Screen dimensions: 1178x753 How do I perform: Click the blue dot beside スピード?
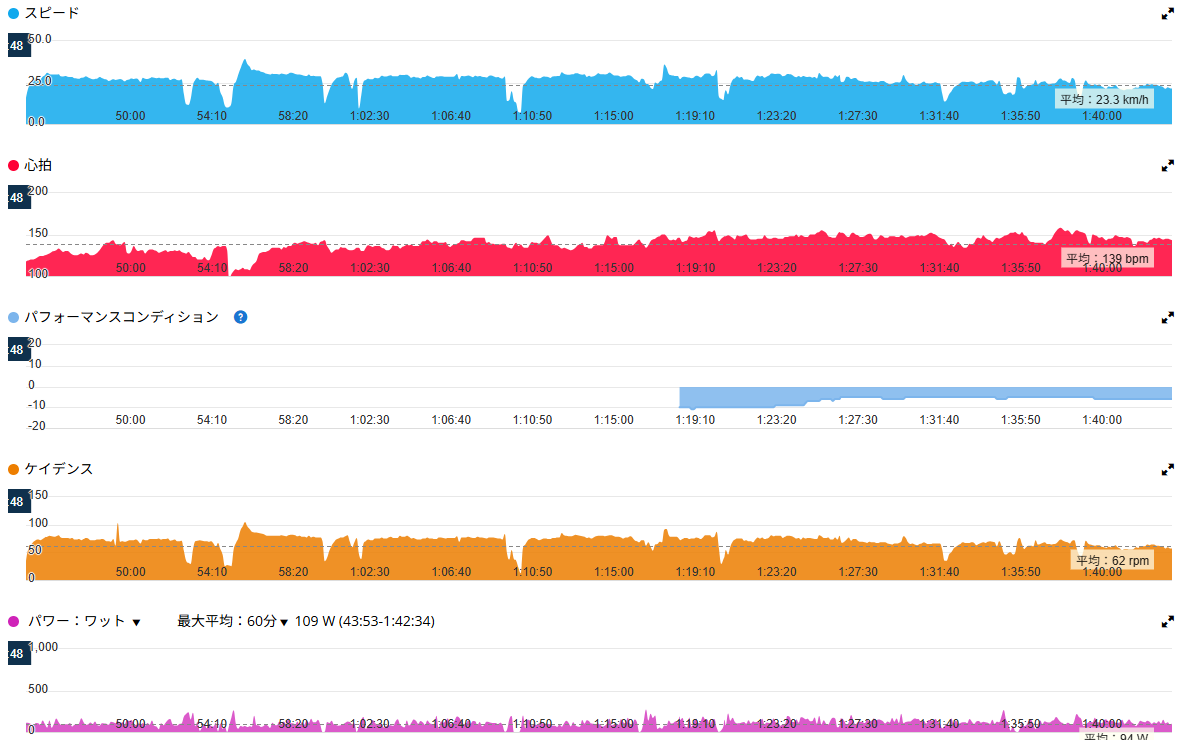click(13, 14)
